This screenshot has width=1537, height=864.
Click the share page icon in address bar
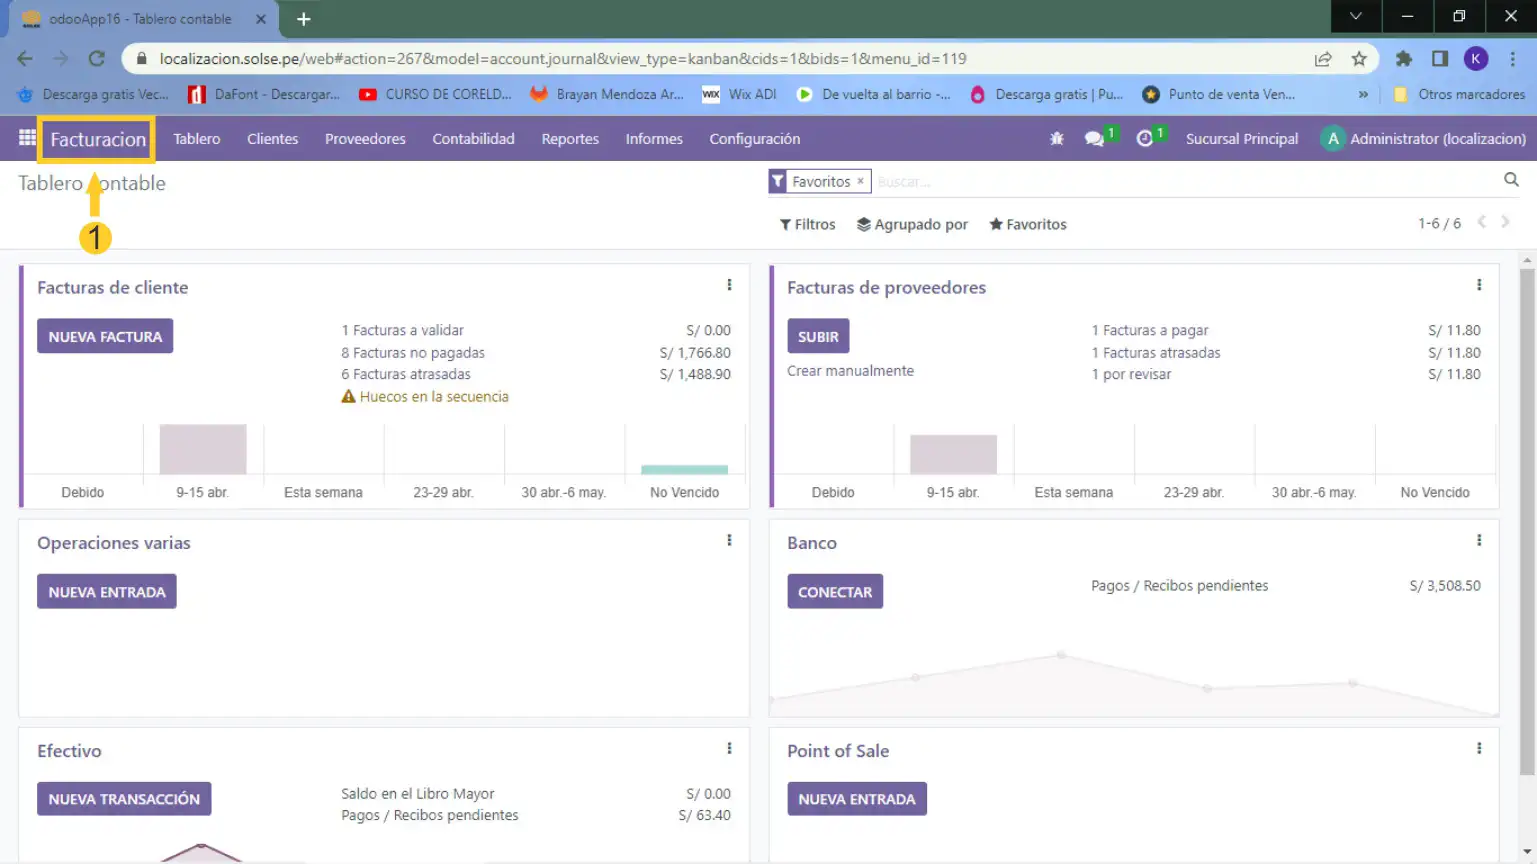[x=1323, y=59]
